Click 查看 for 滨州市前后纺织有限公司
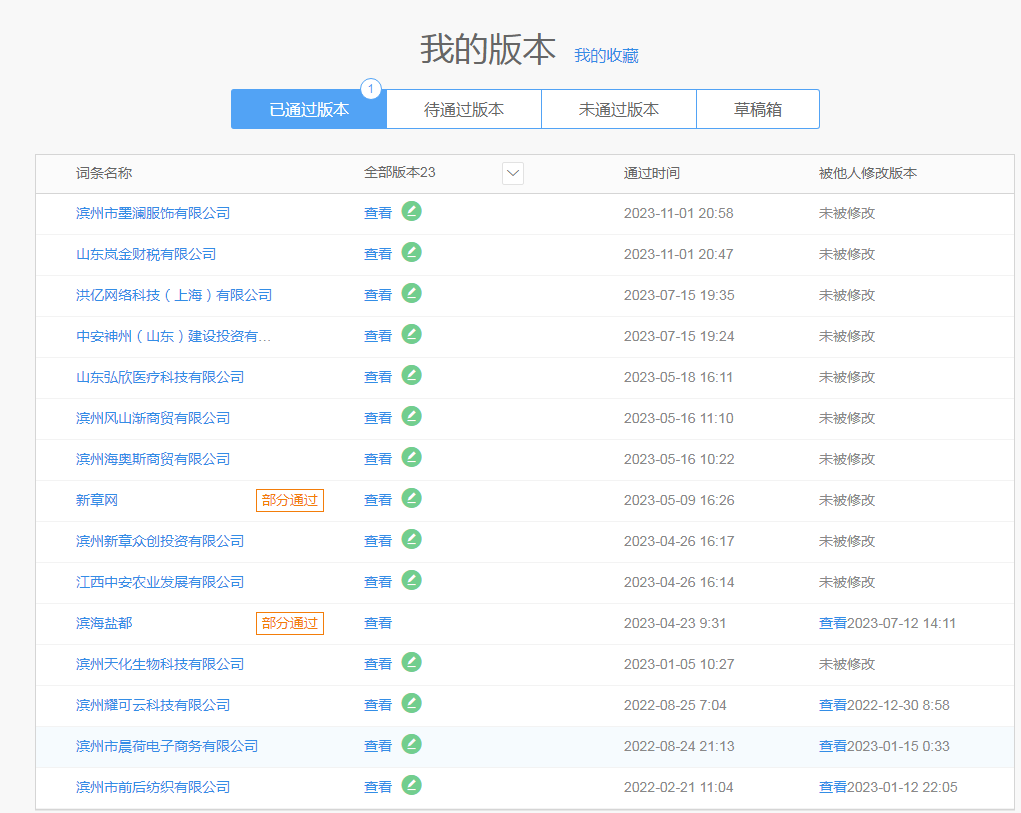 click(x=378, y=788)
